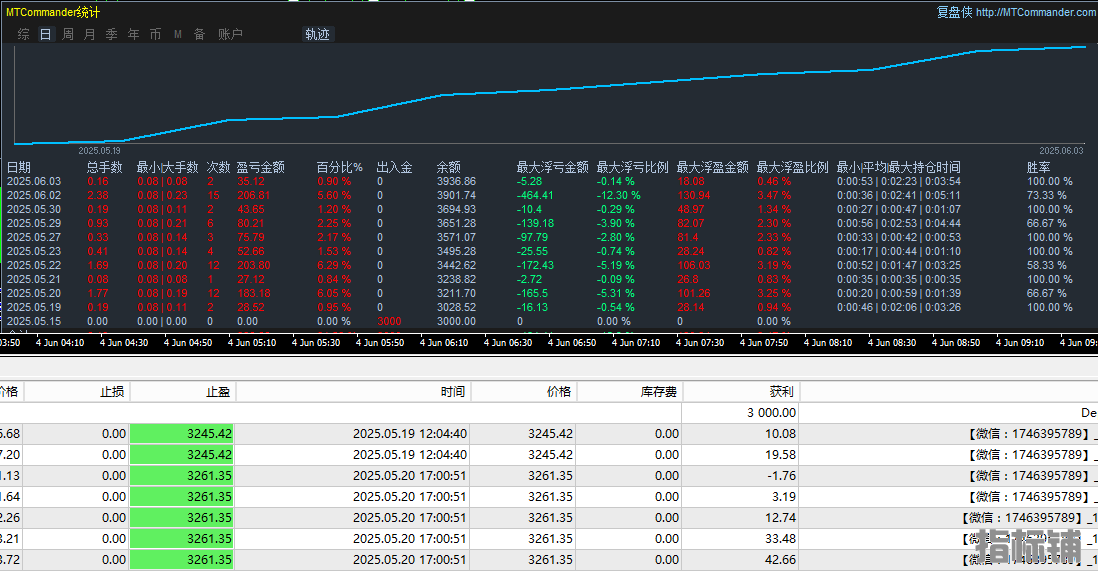Click the win rate 58.33 %
Viewport: 1098px width, 571px height.
pyautogui.click(x=1047, y=266)
